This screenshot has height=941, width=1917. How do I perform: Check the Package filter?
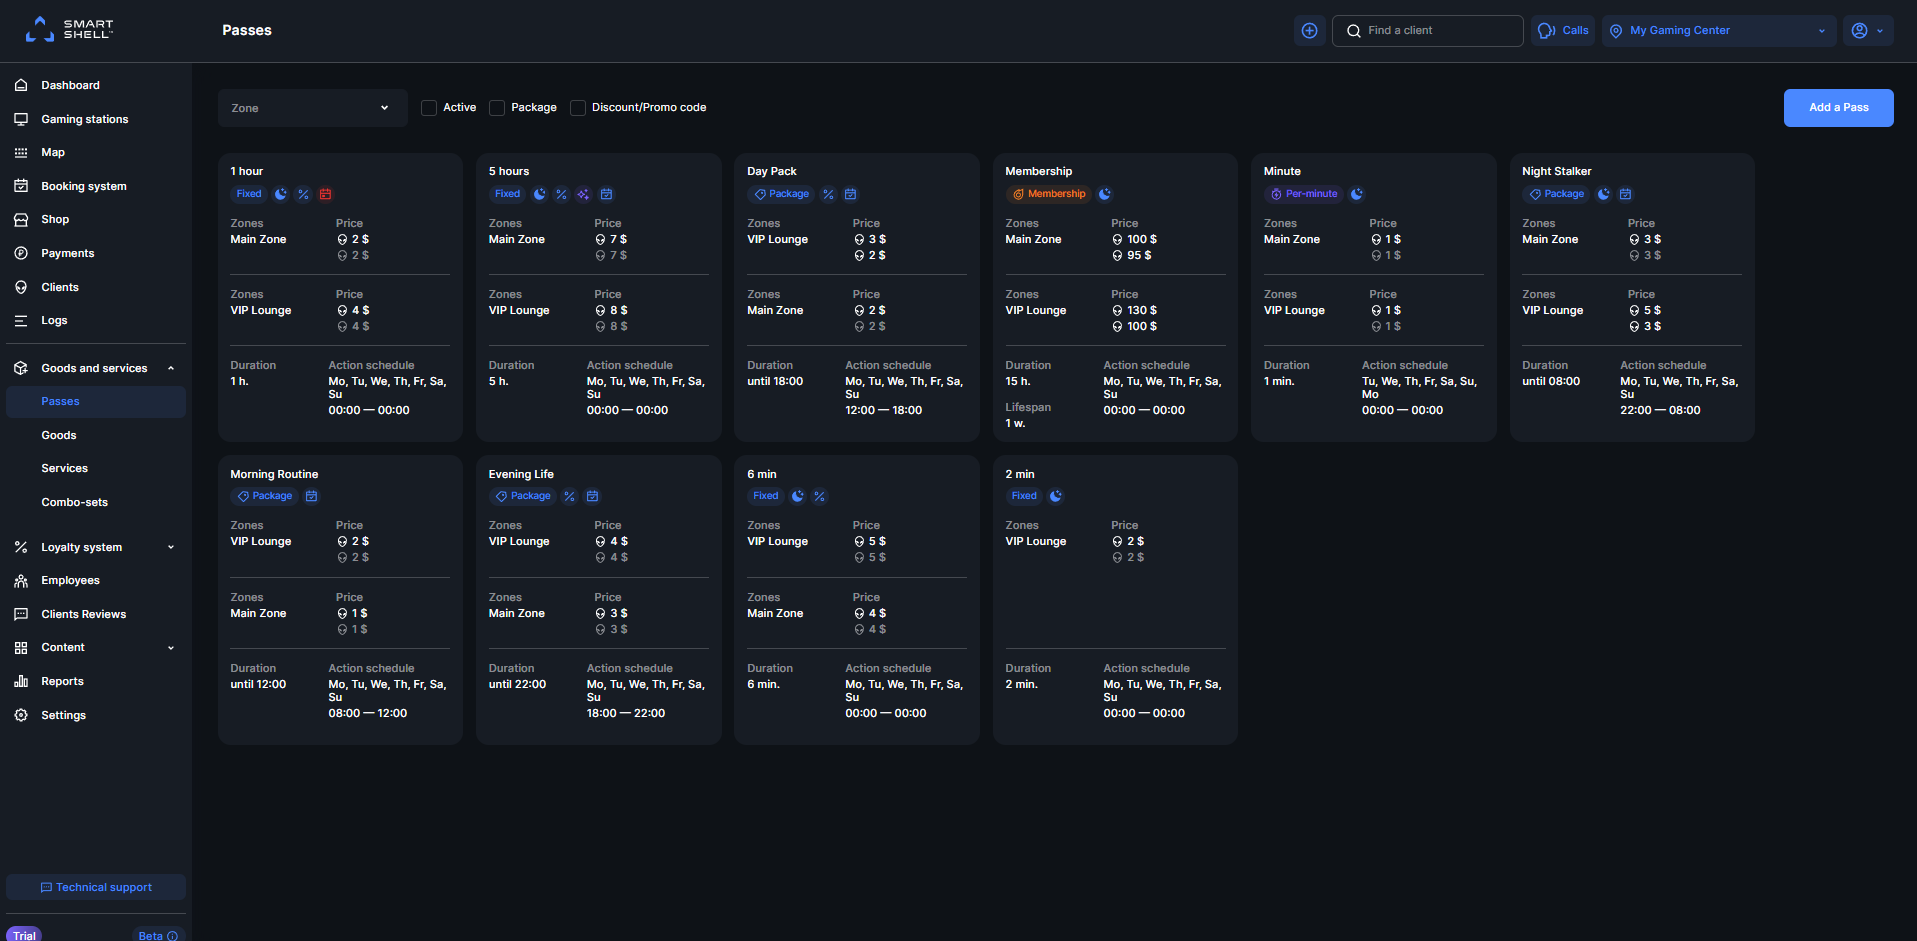point(497,107)
